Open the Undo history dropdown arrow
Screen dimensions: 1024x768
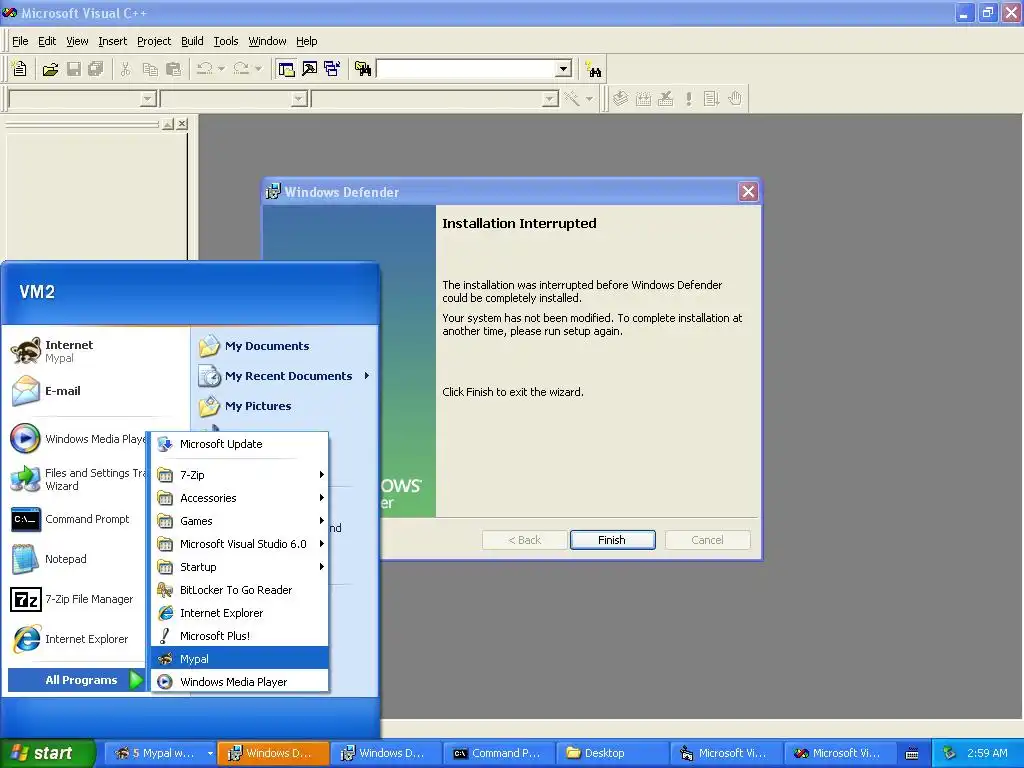pyautogui.click(x=221, y=69)
